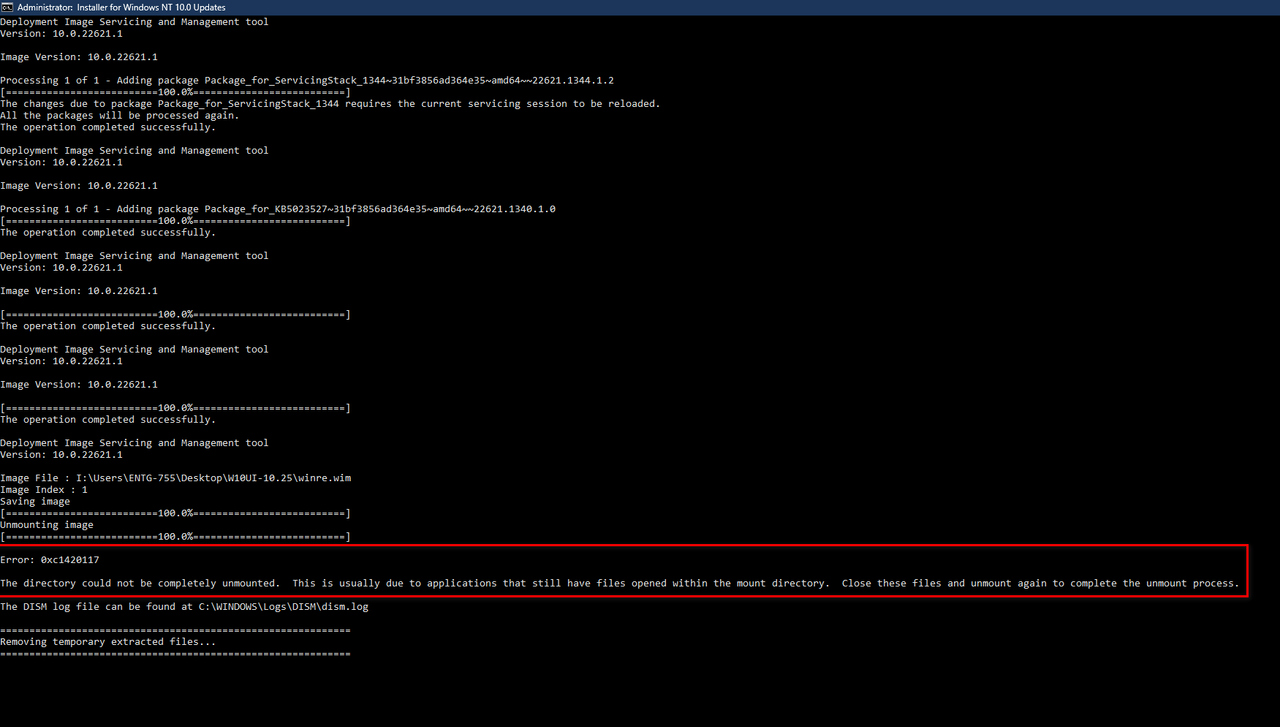
Task: Click 'Removing temporary extracted files...' text
Action: (108, 642)
